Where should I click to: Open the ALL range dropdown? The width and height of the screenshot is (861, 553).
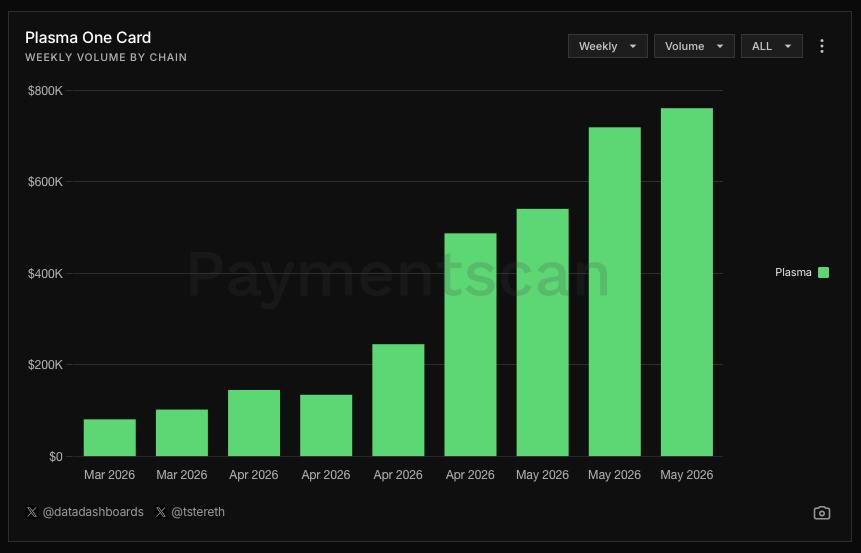[x=771, y=46]
